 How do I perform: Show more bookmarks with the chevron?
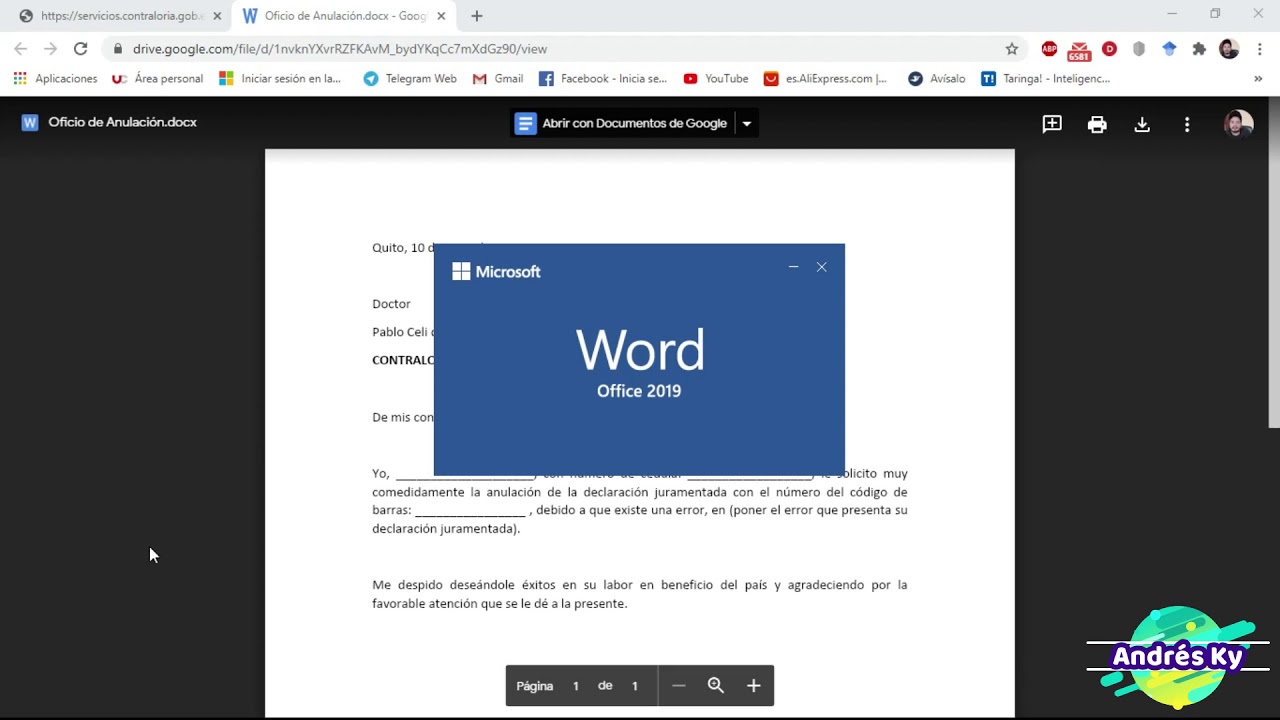point(1258,78)
